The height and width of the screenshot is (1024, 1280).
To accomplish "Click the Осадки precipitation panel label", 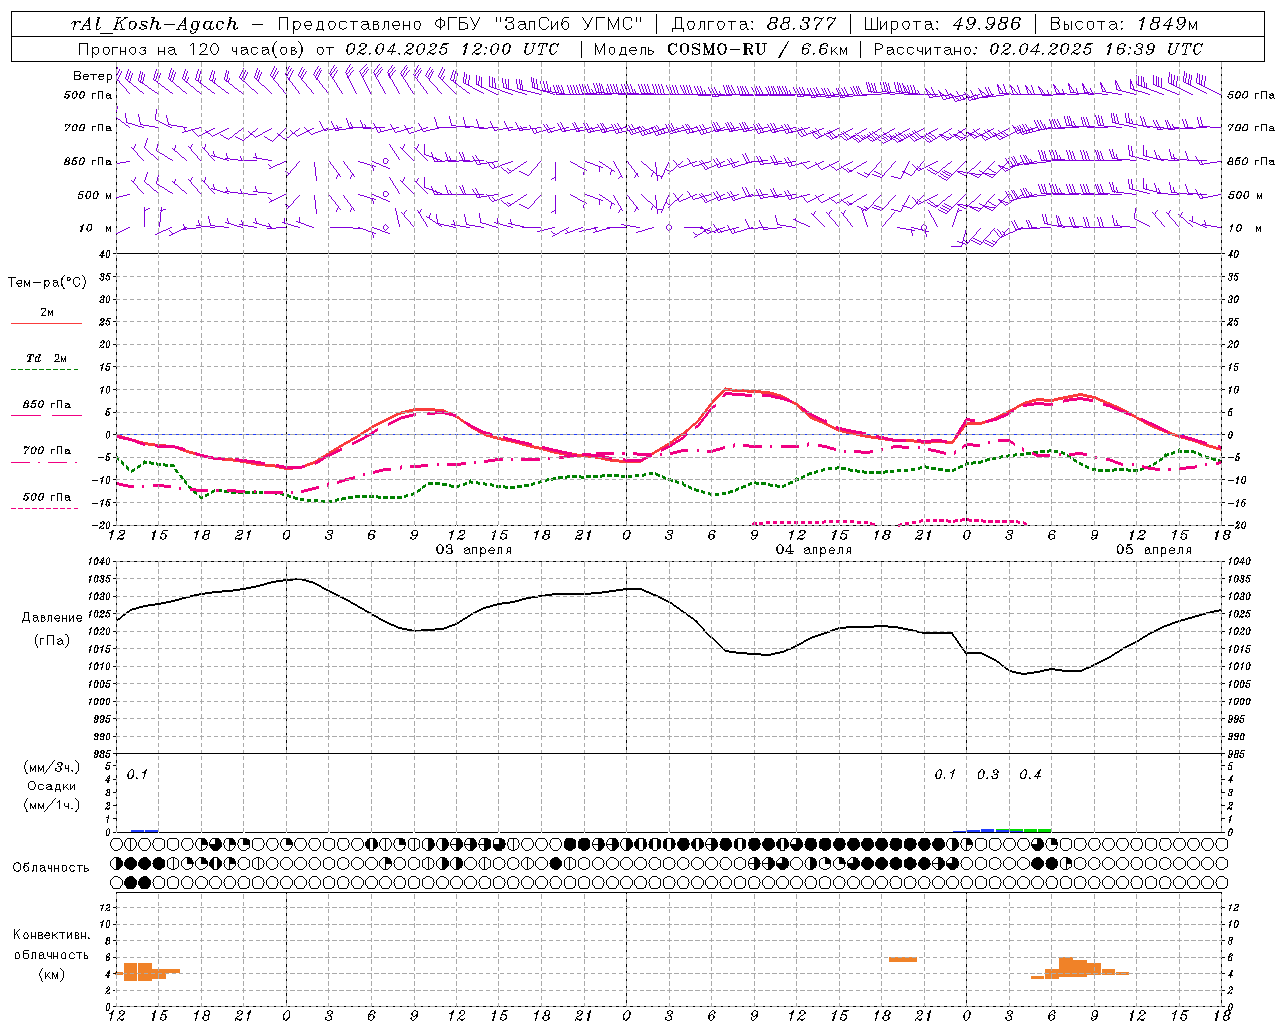I will click(x=51, y=786).
